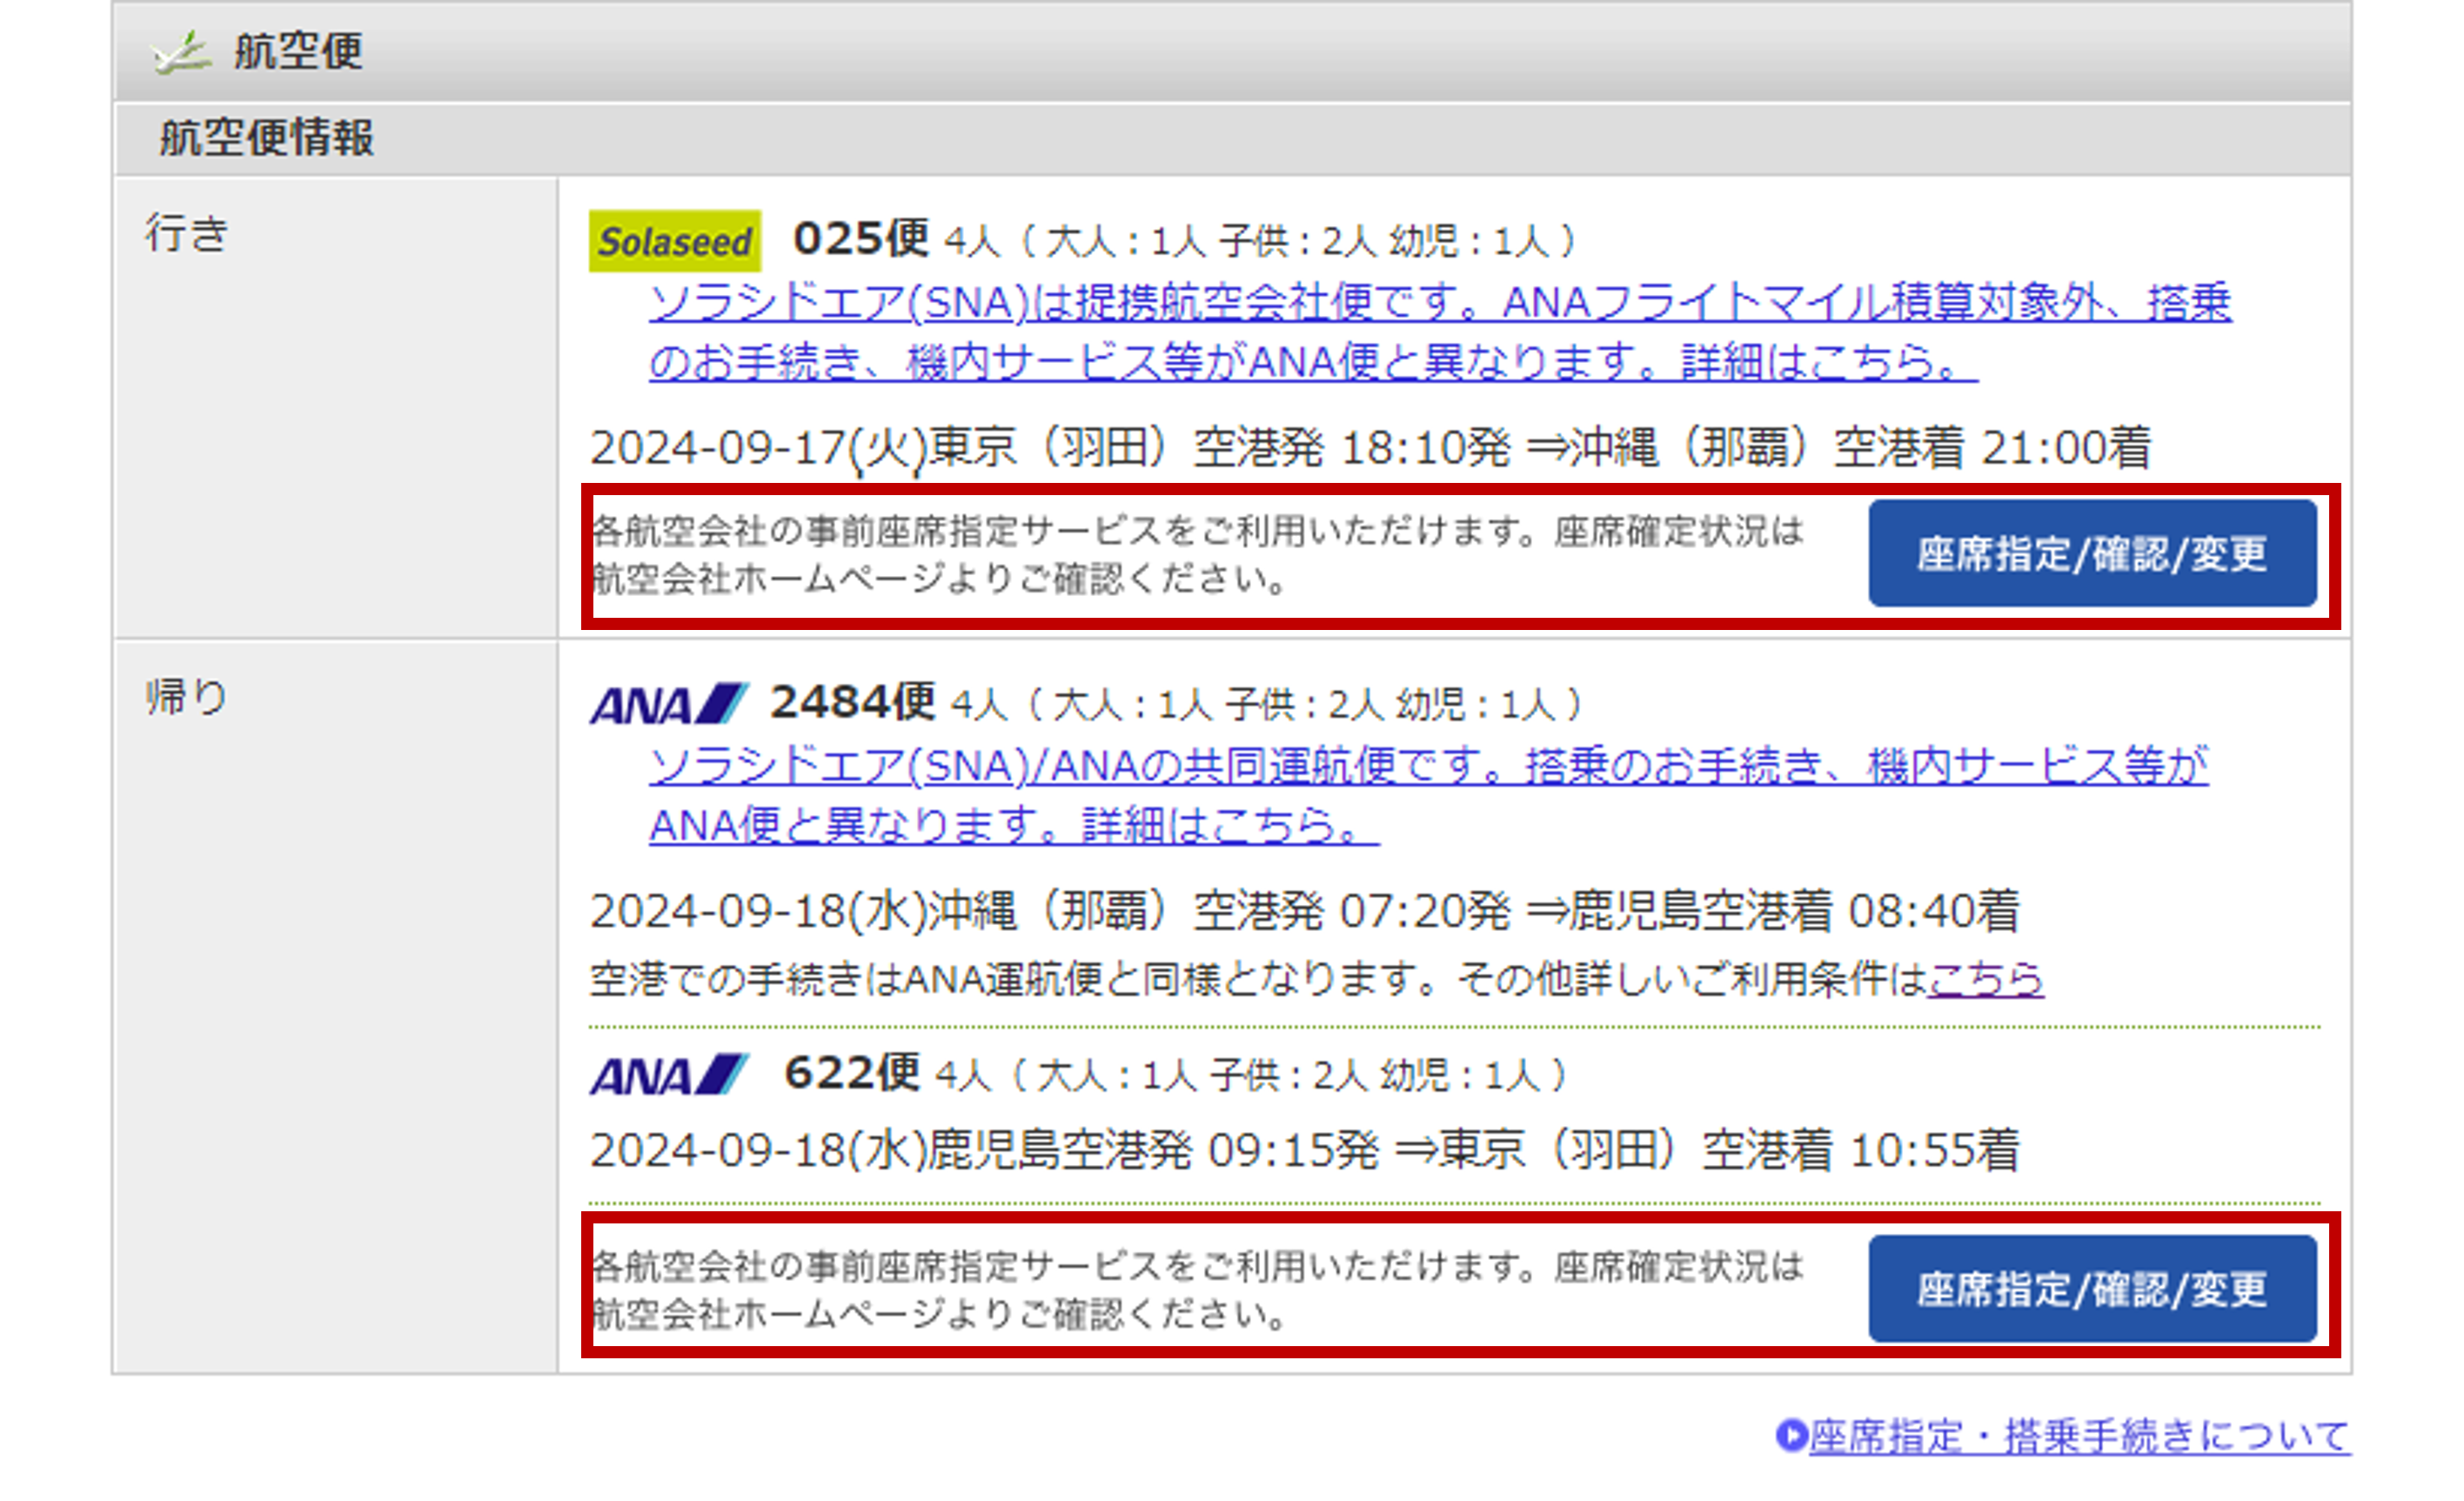This screenshot has height=1501, width=2464.
Task: Click the 座席指定/確認/変更 button for outbound flight
Action: coord(2092,553)
